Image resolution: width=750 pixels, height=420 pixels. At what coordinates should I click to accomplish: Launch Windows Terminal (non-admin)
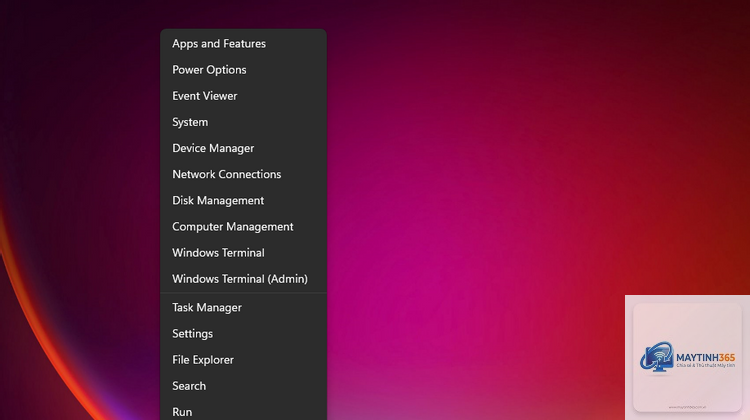tap(243, 253)
